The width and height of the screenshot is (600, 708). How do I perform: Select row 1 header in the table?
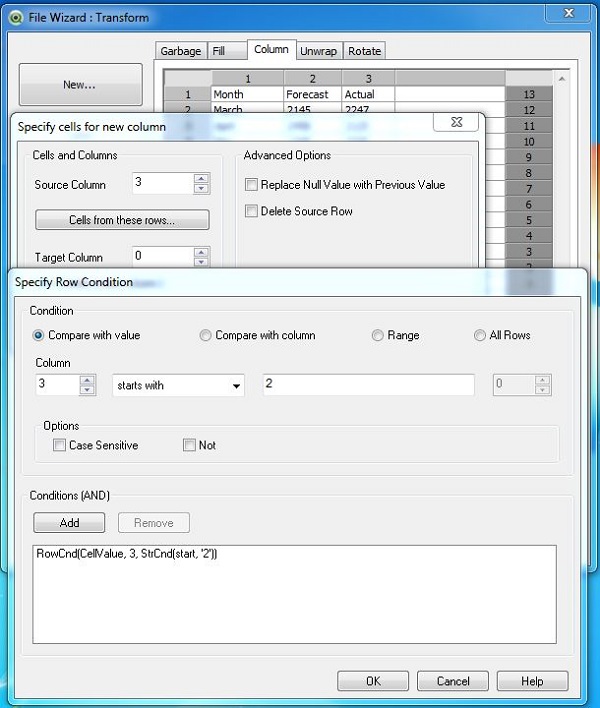[x=187, y=94]
